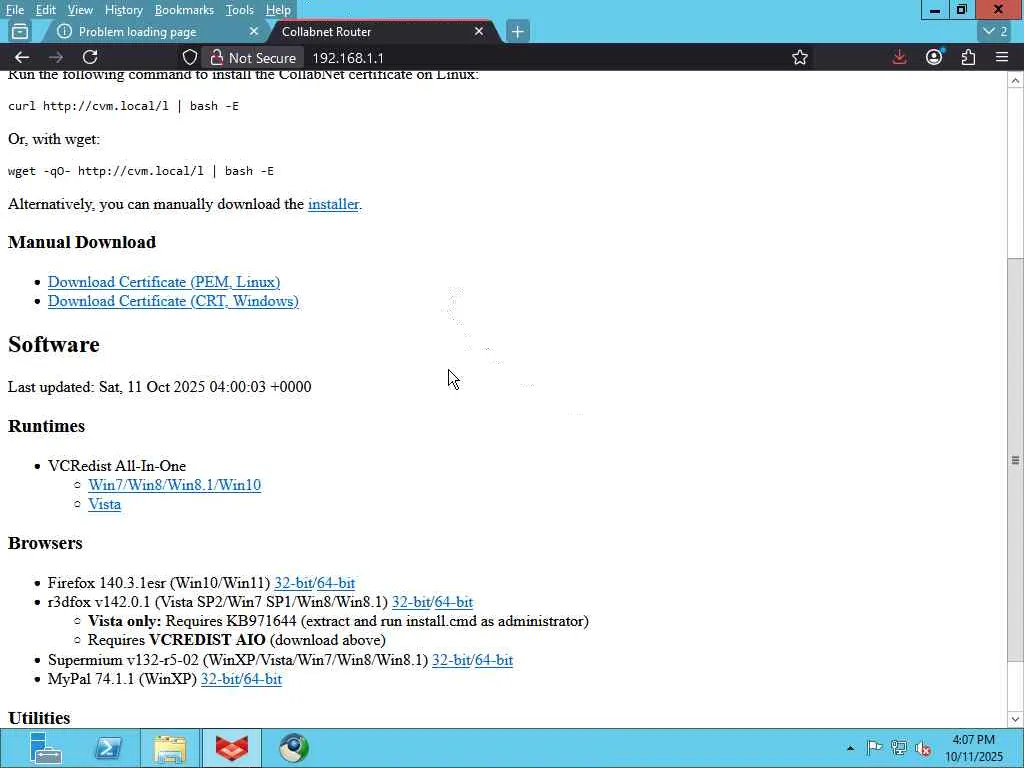Viewport: 1024px width, 768px height.
Task: Download MyPal 74.1.1 64-bit
Action: [x=263, y=679]
